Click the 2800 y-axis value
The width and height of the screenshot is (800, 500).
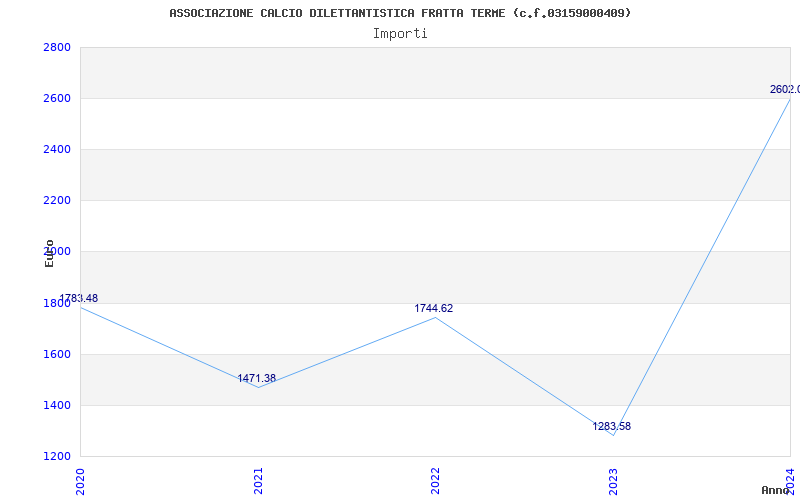[x=57, y=48]
